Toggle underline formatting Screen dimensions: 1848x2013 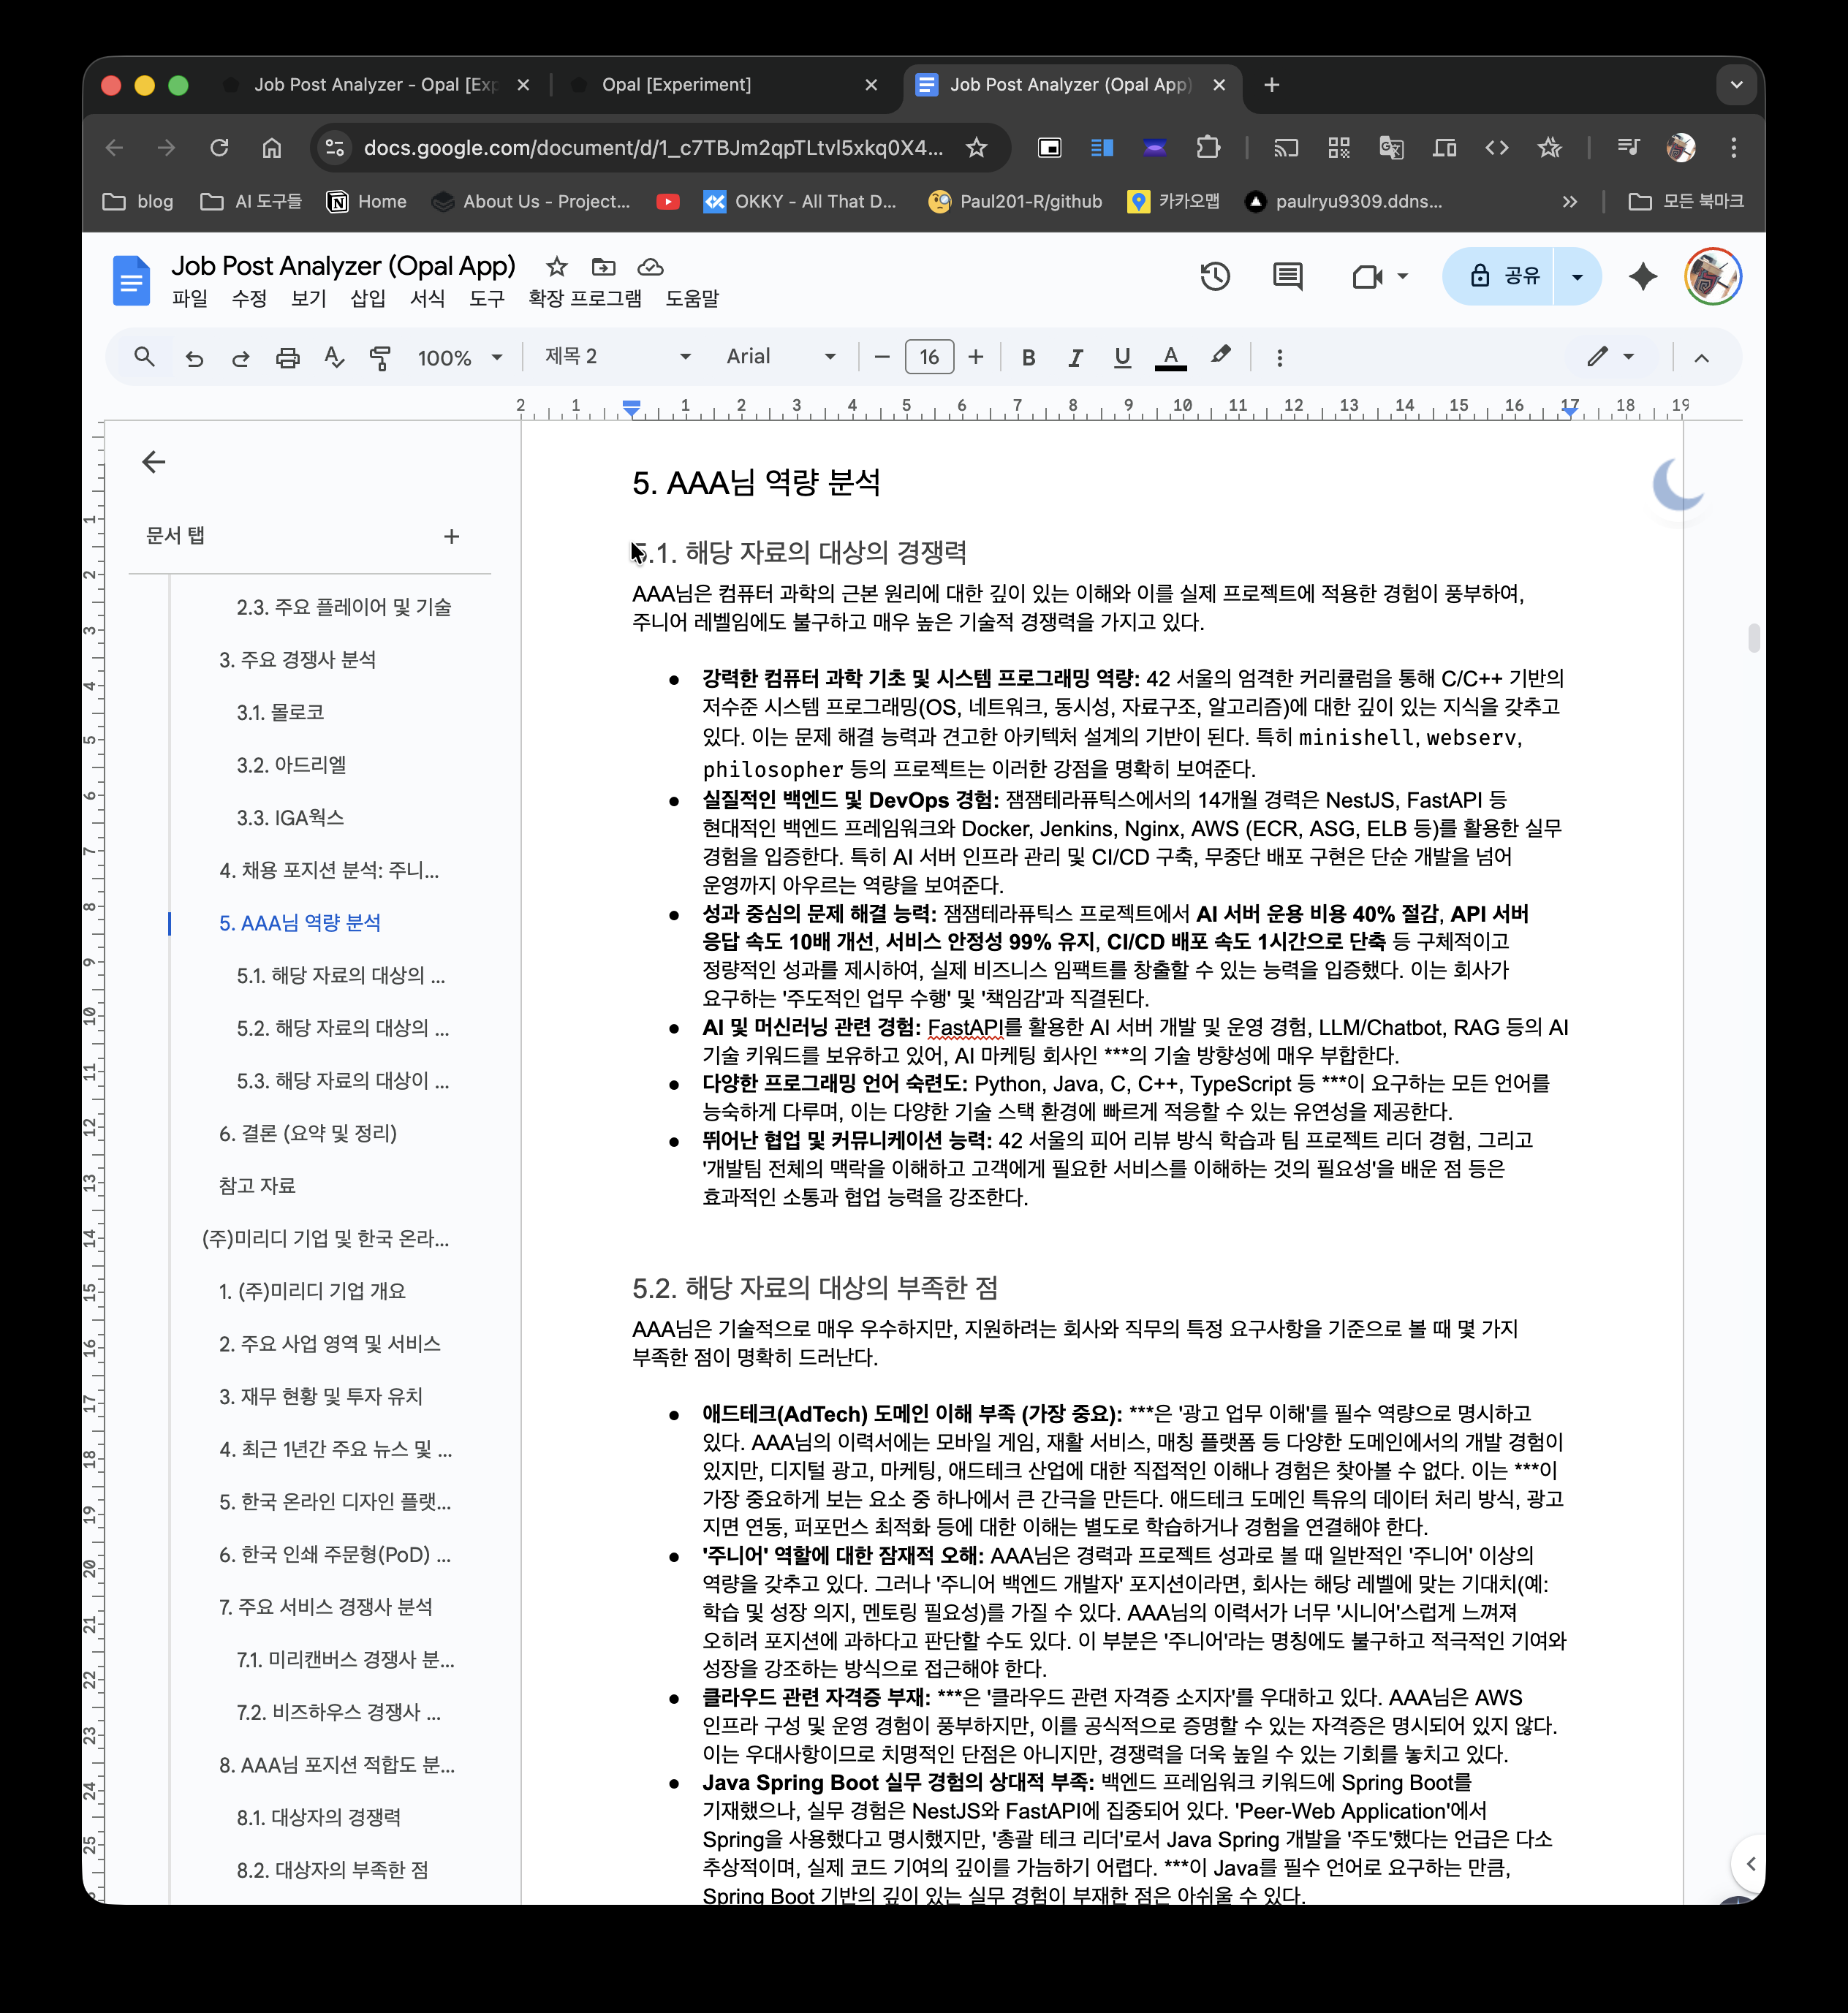point(1122,357)
